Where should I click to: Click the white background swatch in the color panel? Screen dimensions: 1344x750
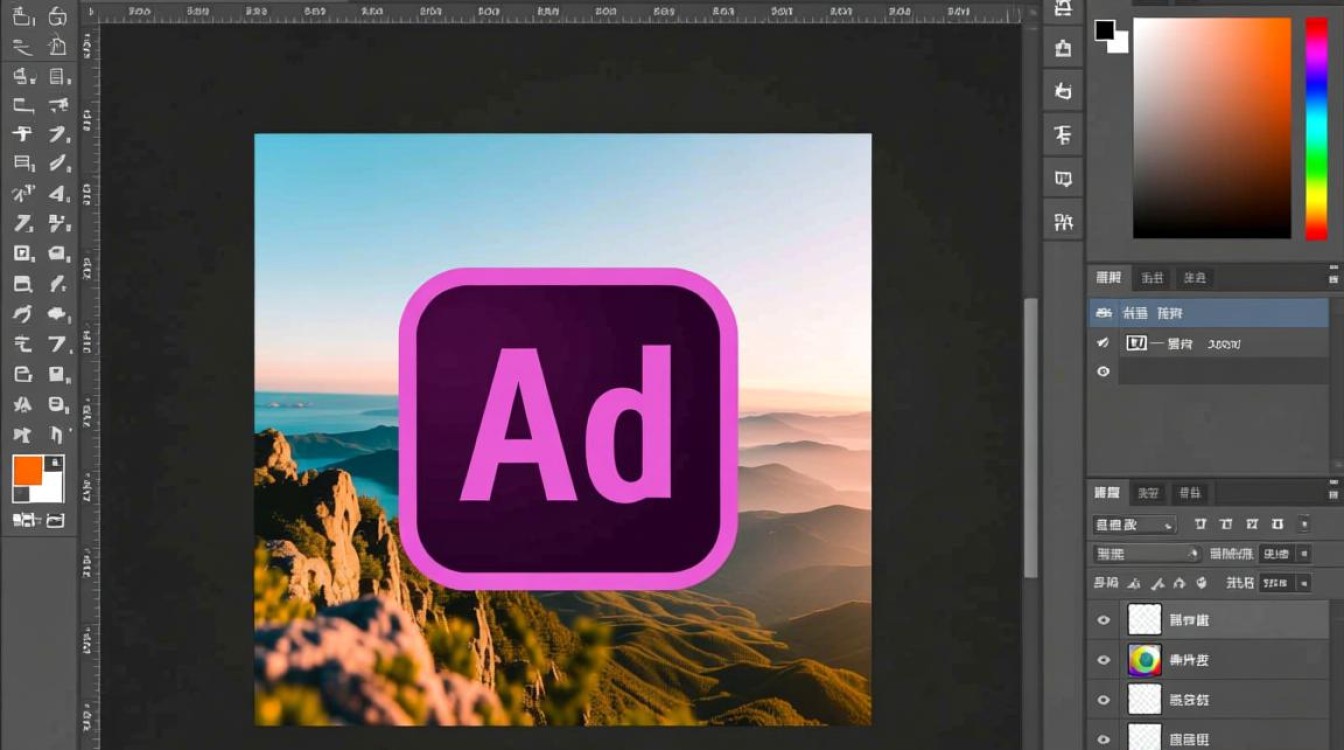coord(1119,43)
